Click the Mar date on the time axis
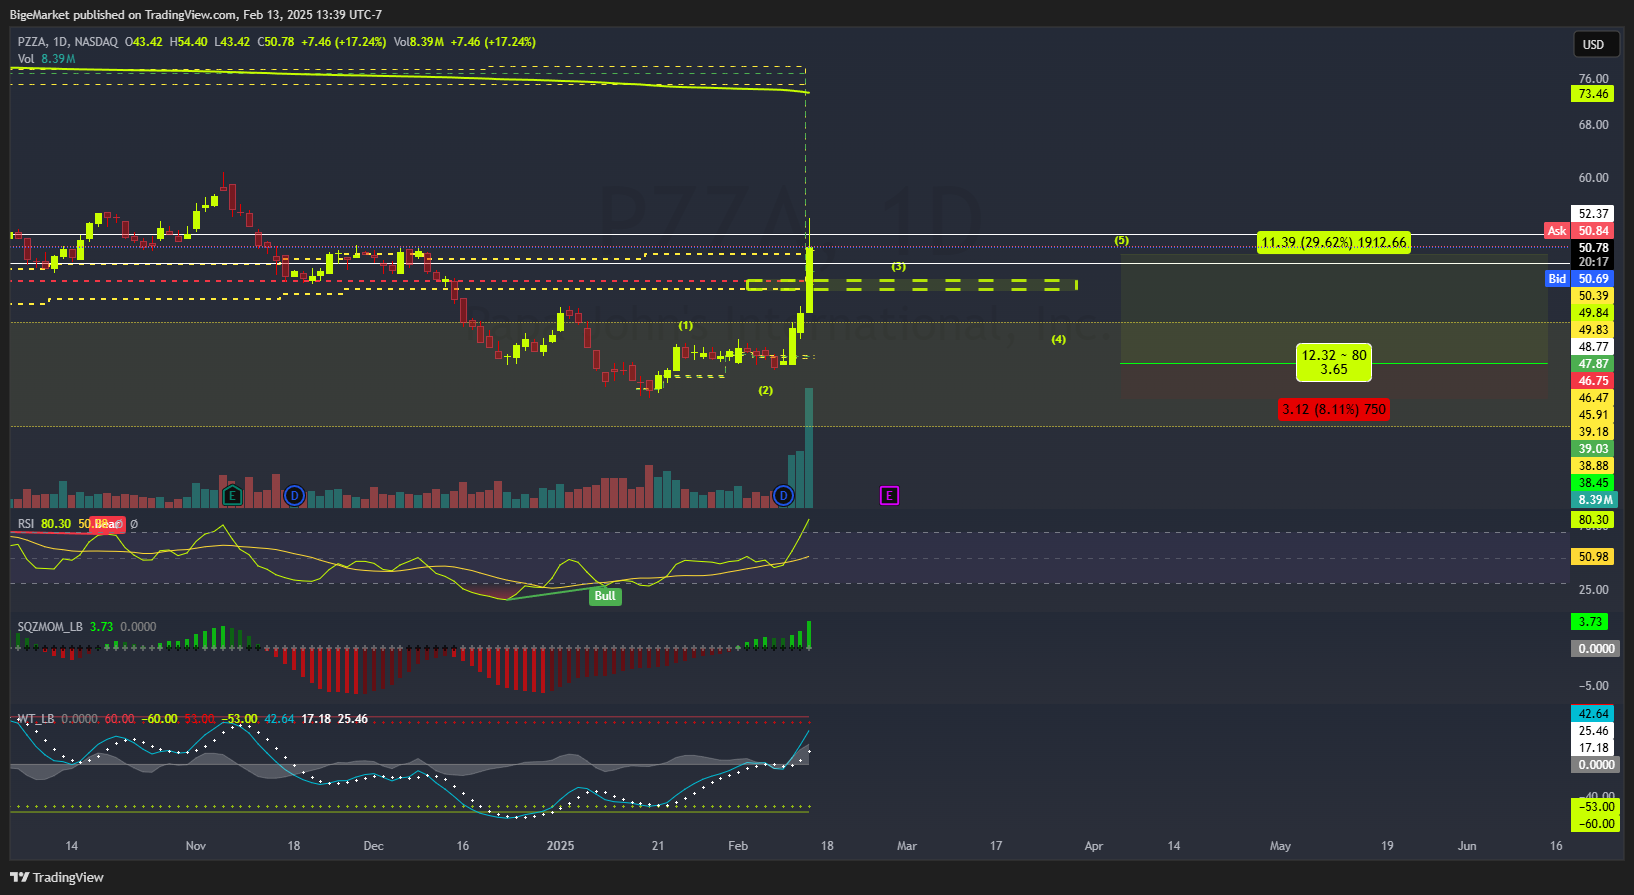Image resolution: width=1634 pixels, height=895 pixels. [x=907, y=846]
